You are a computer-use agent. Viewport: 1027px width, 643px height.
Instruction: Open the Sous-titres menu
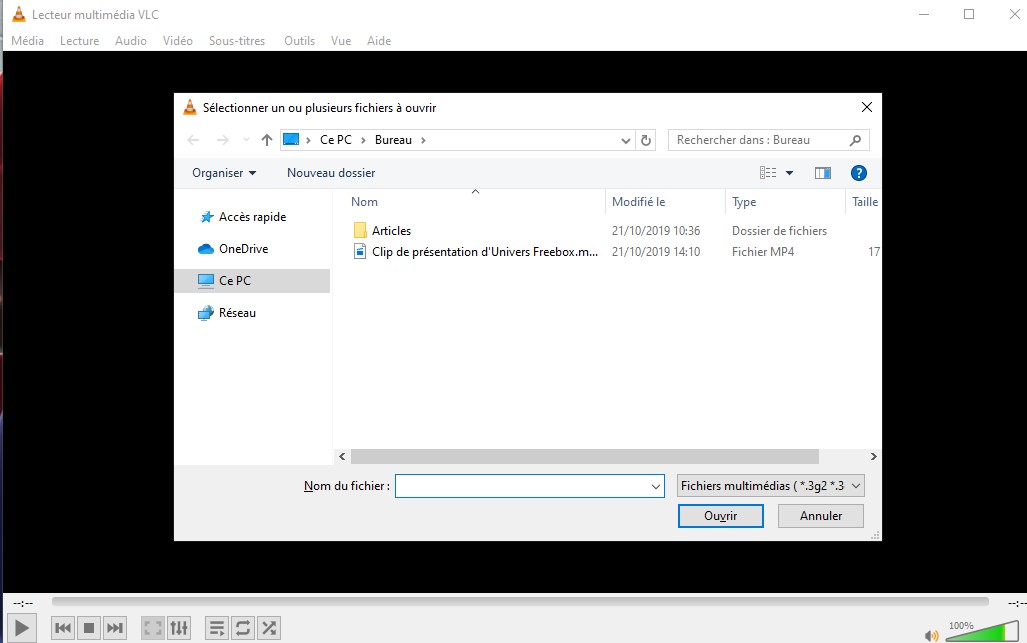pos(237,41)
